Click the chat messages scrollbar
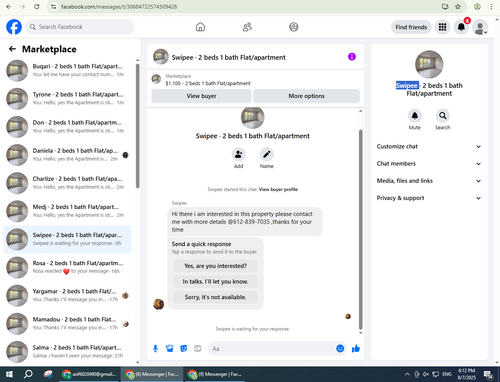 360,230
